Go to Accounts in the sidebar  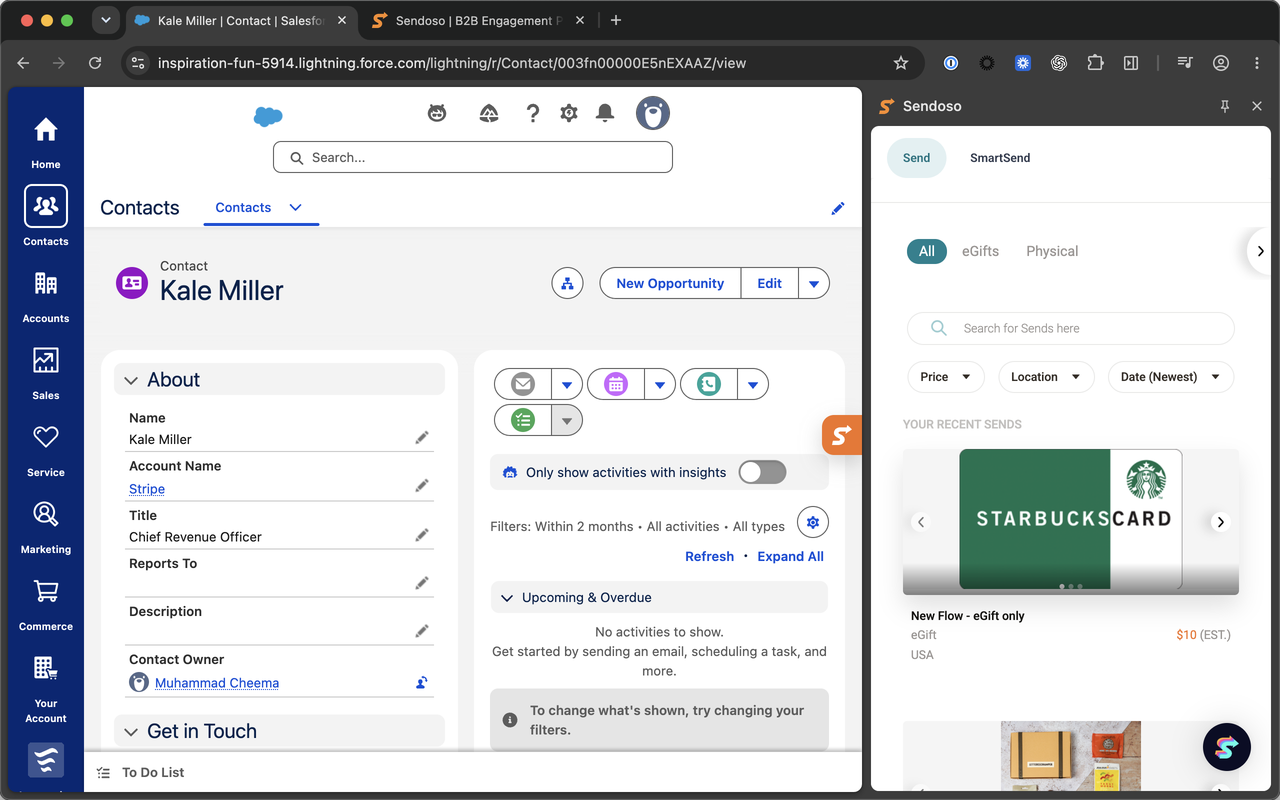(x=46, y=296)
